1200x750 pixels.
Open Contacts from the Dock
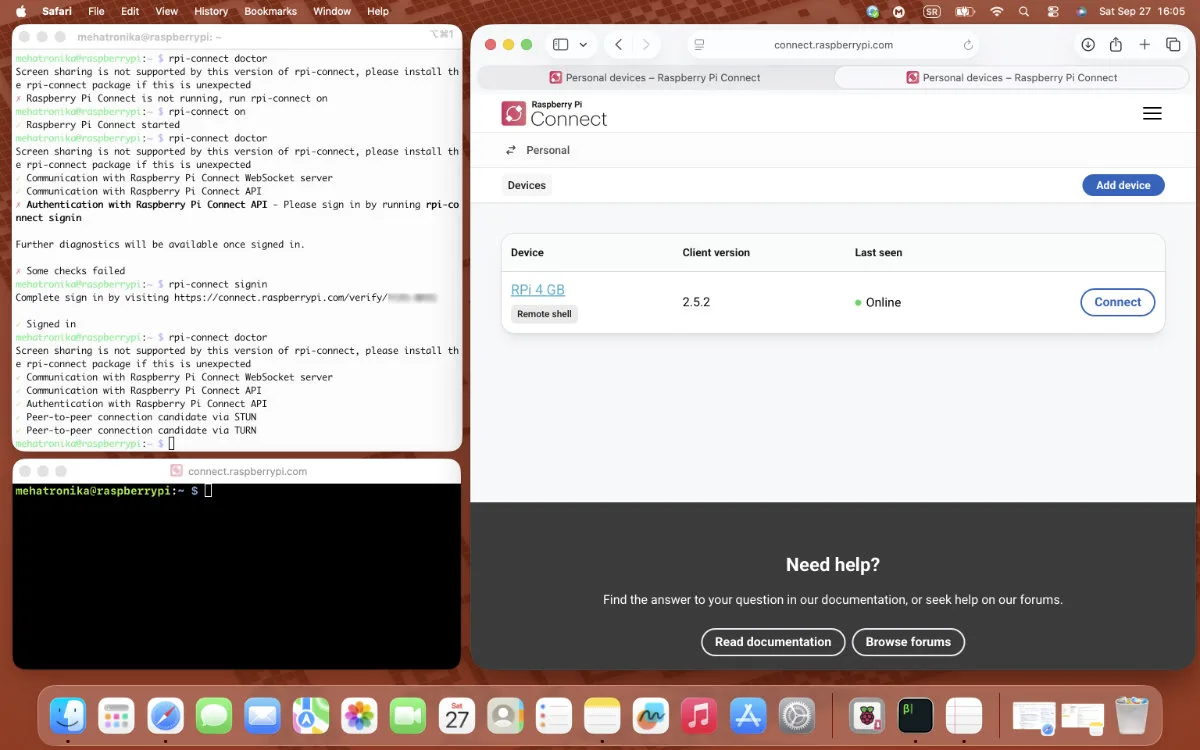pos(505,716)
